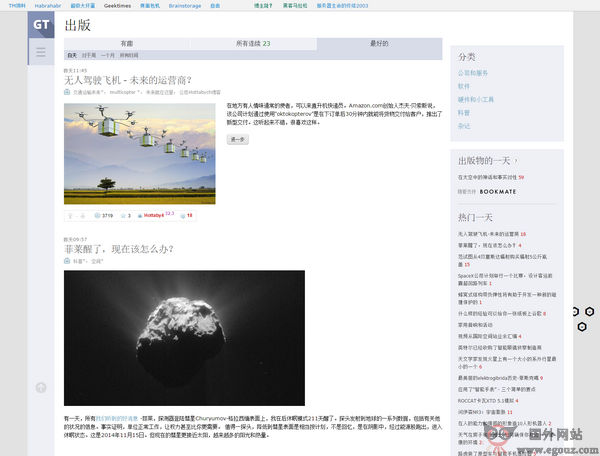Switch to the 所有连续 23 tab
Image resolution: width=600 pixels, height=456 pixels.
tap(253, 44)
